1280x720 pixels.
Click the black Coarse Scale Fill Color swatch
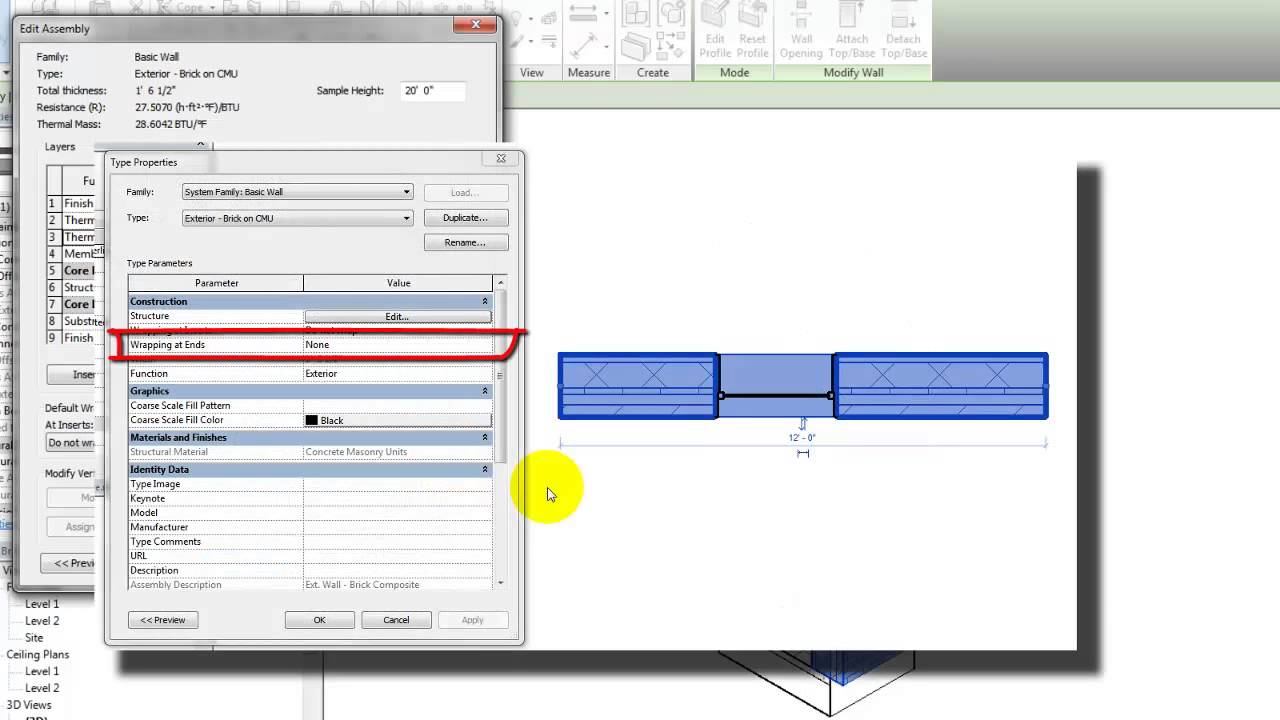pyautogui.click(x=311, y=420)
